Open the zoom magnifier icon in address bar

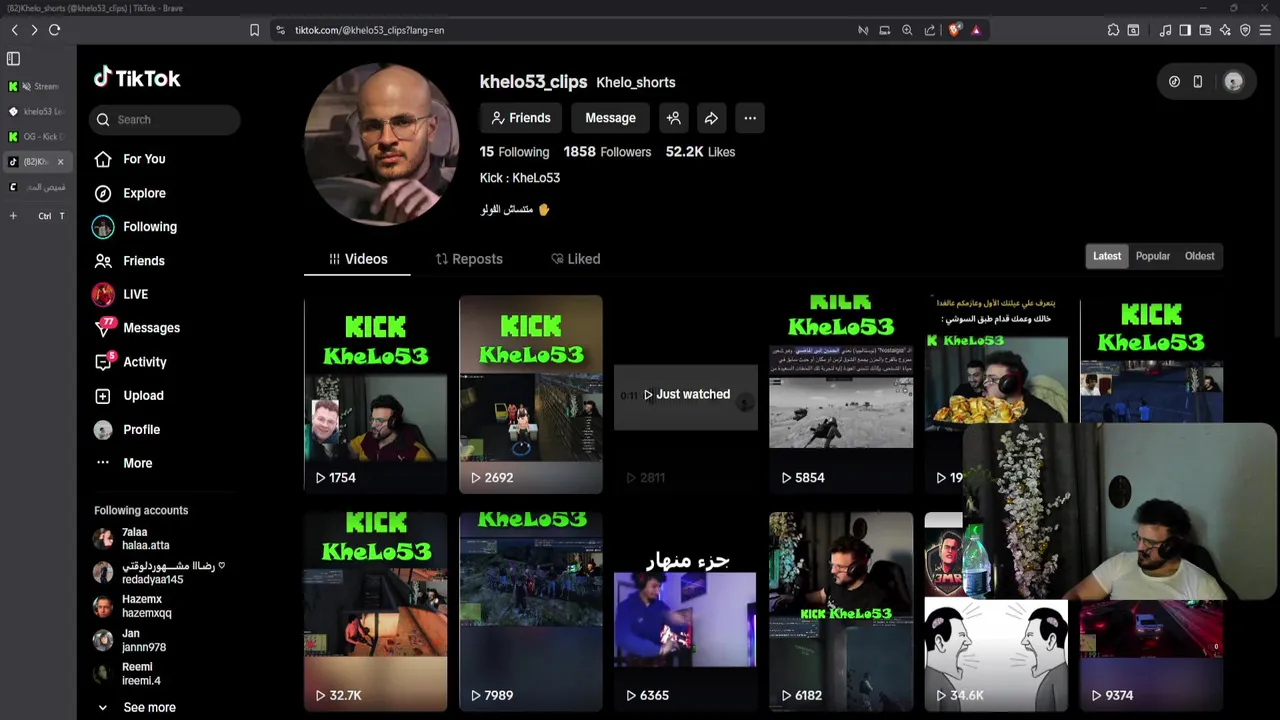pos(907,30)
